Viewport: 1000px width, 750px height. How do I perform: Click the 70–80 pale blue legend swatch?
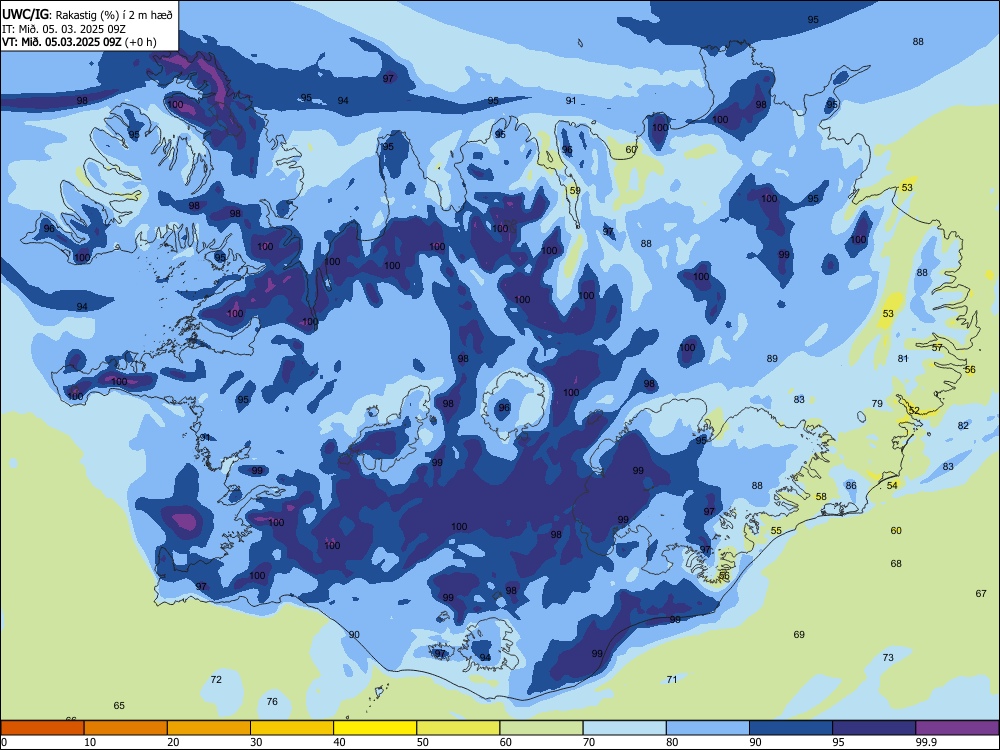(624, 728)
